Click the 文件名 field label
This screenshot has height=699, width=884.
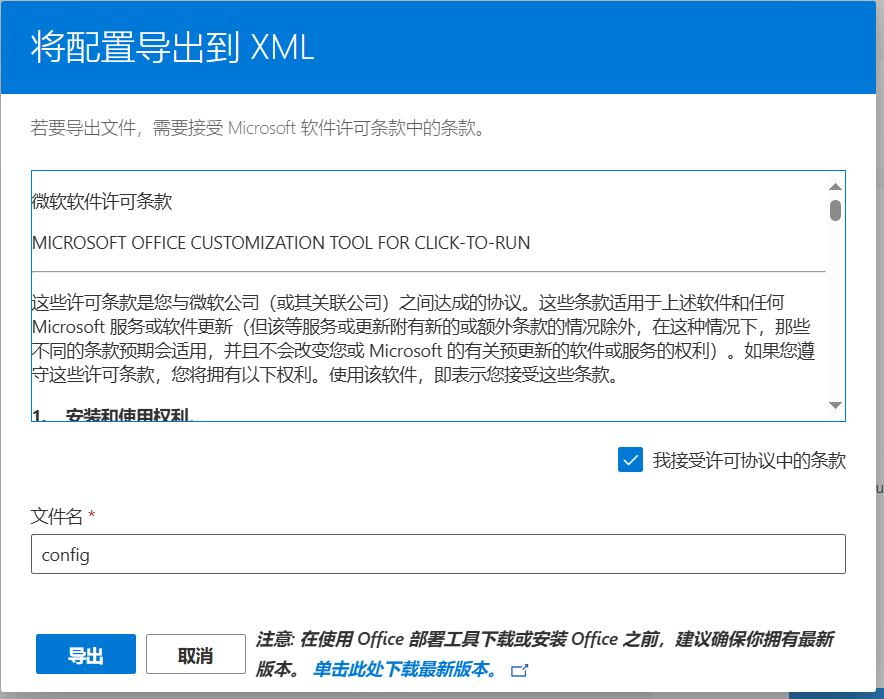tap(56, 516)
